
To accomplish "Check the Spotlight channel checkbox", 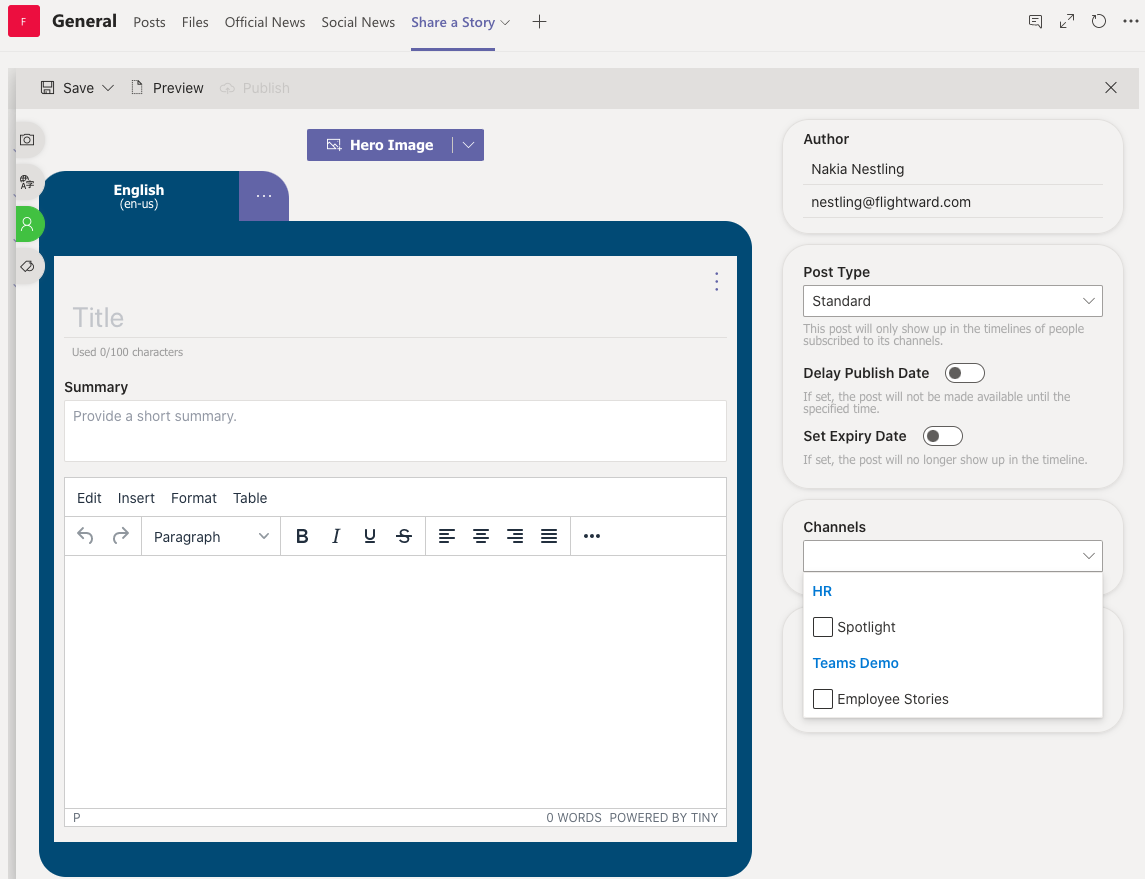I will (x=823, y=627).
